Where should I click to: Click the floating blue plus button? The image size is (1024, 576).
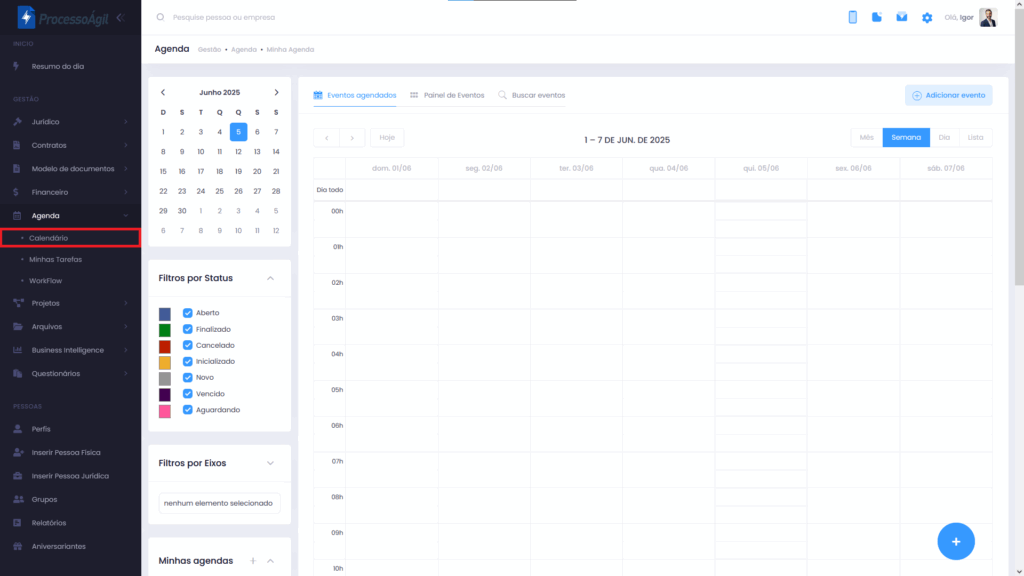tap(955, 541)
